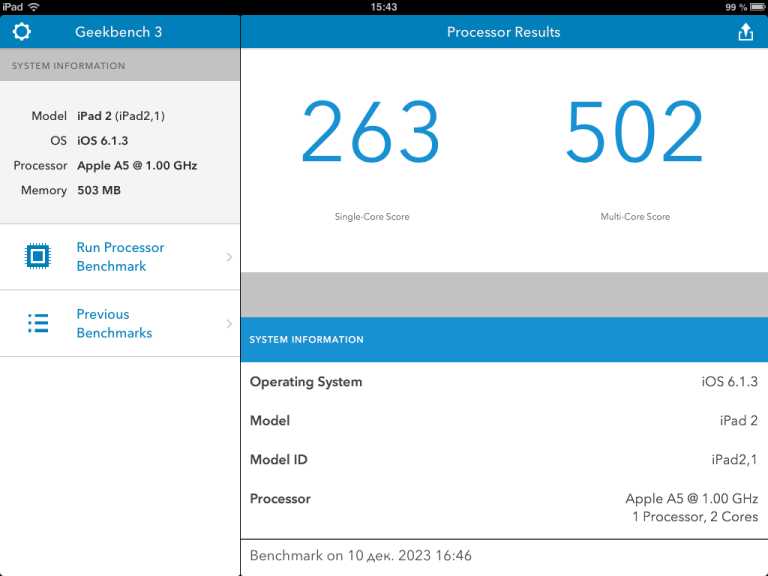The image size is (768, 576).
Task: Tap the benchmark date footer text
Action: tap(360, 555)
